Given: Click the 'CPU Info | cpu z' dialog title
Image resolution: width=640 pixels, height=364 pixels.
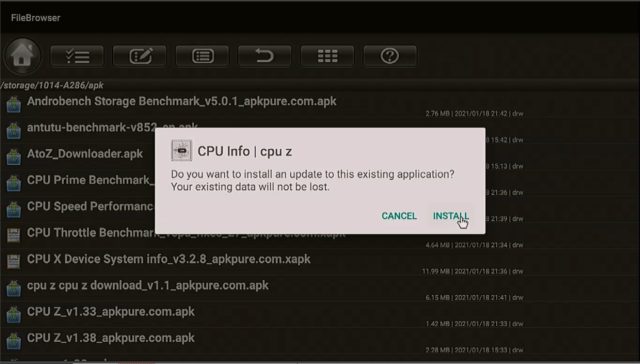Looking at the screenshot, I should pos(244,151).
